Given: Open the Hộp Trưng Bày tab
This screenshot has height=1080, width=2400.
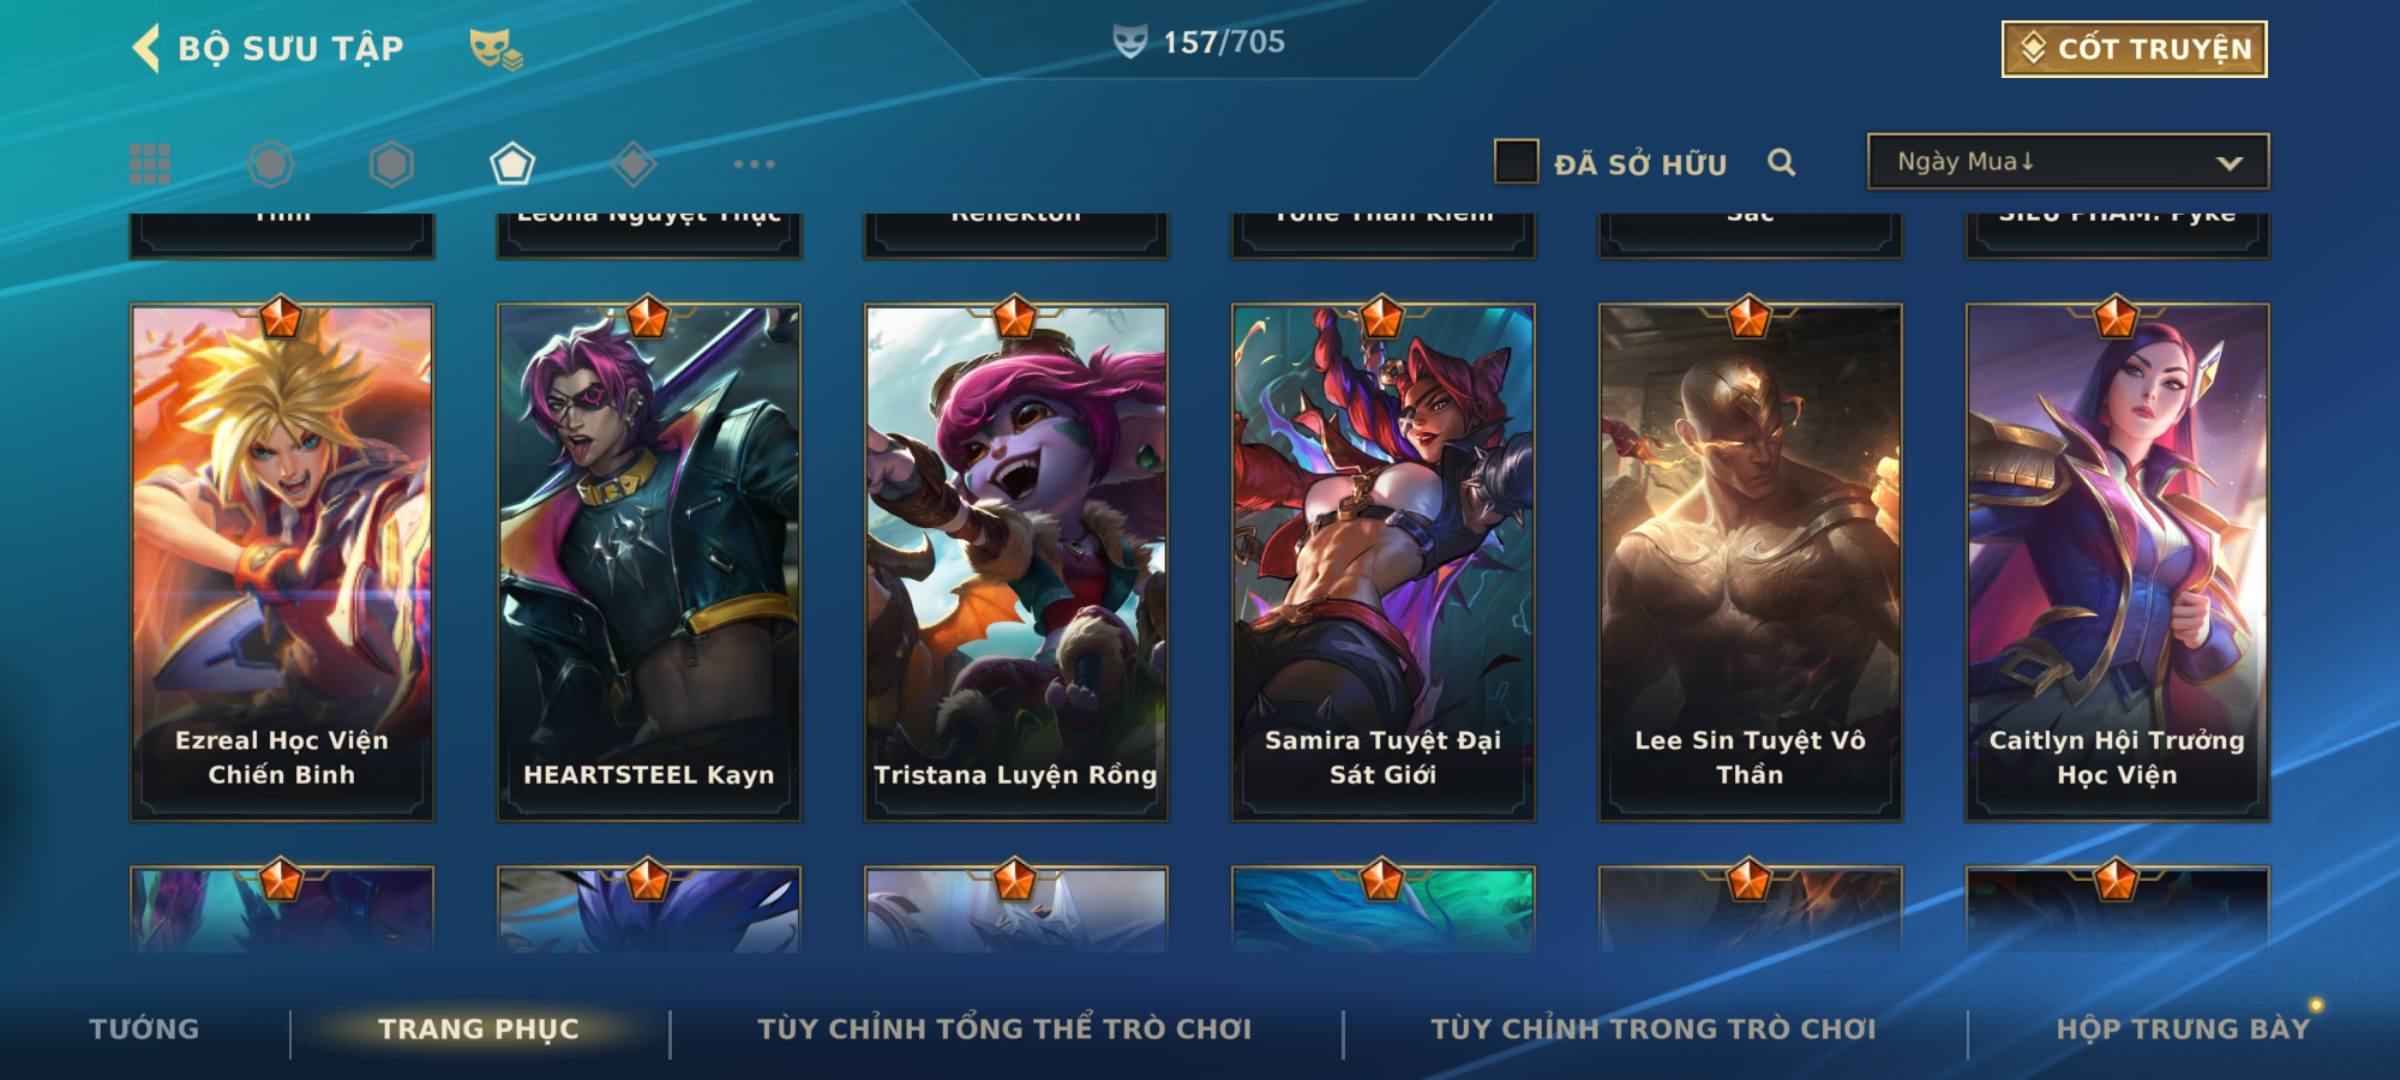Looking at the screenshot, I should click(2183, 1029).
